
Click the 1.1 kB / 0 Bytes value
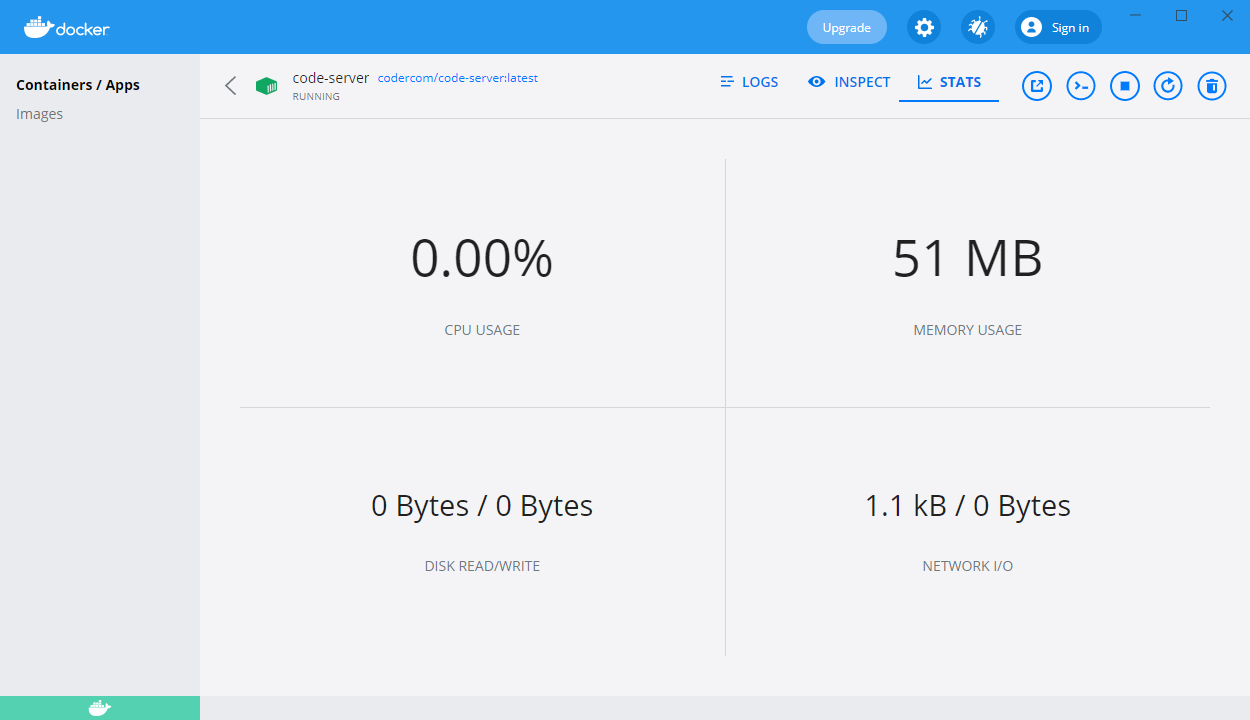point(968,506)
